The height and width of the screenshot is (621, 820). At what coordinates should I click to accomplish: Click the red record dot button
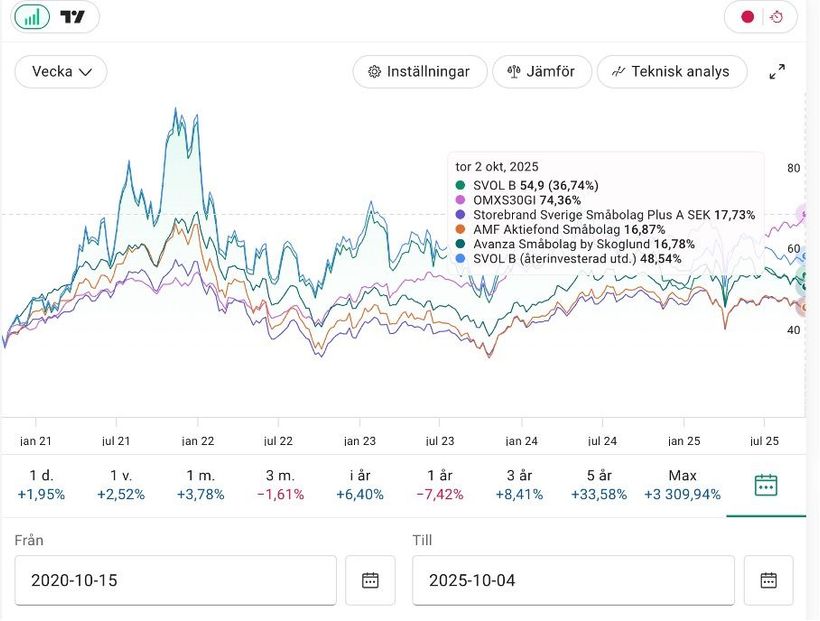coord(746,17)
